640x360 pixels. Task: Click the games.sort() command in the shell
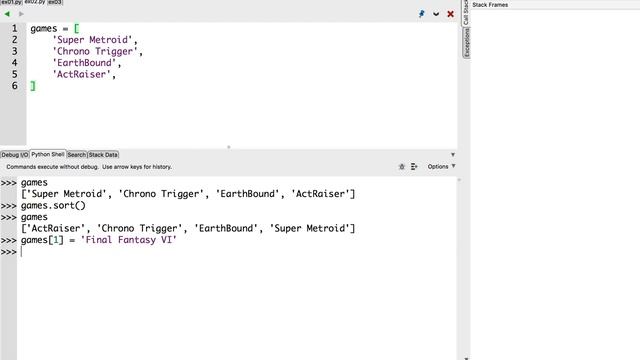click(x=53, y=205)
